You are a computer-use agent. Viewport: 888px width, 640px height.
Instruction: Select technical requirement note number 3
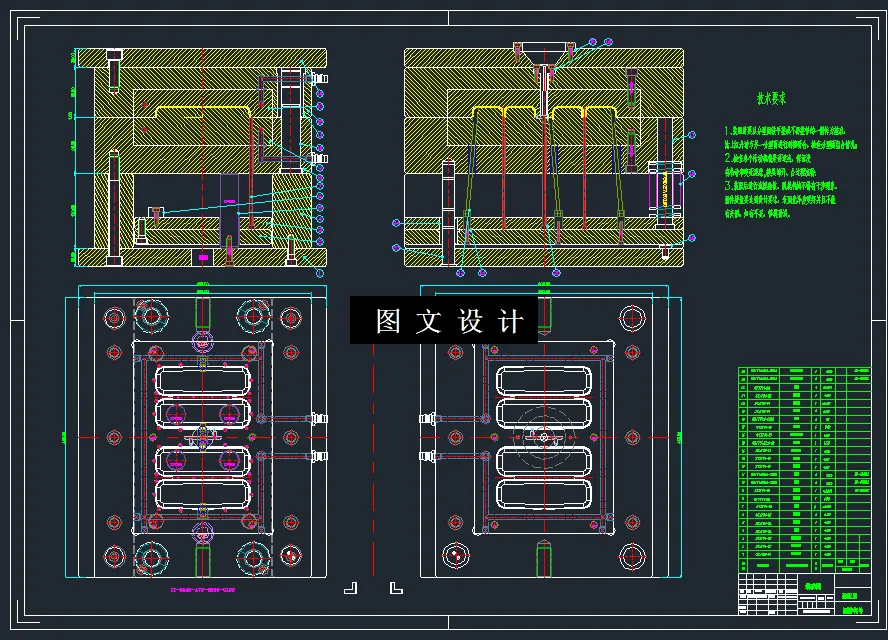point(781,199)
